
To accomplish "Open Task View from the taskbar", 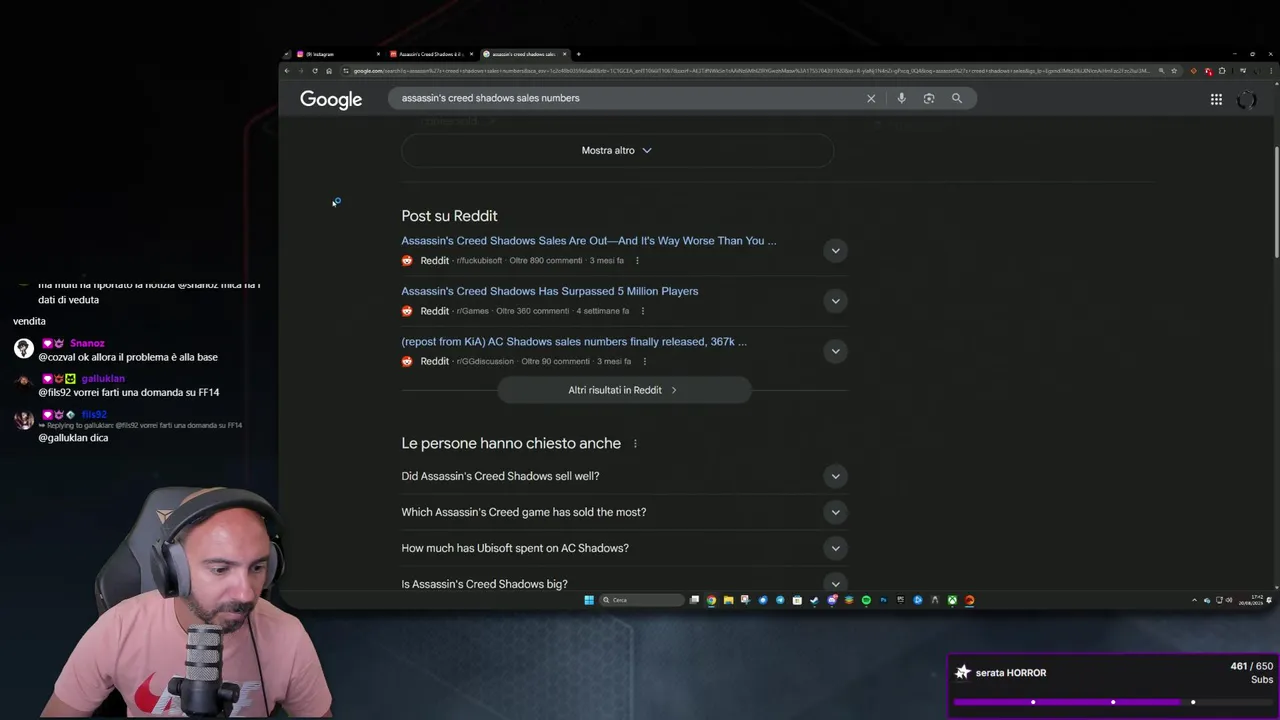I will (694, 600).
